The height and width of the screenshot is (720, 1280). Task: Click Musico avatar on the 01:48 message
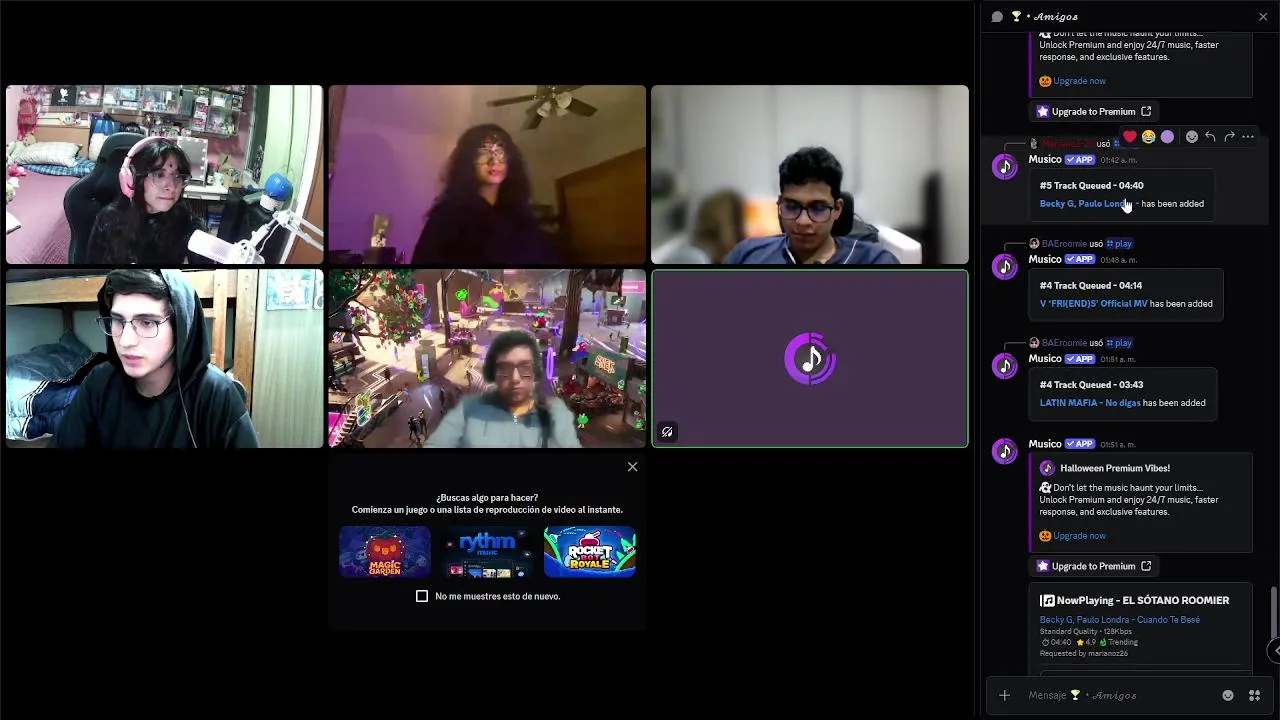[1005, 266]
